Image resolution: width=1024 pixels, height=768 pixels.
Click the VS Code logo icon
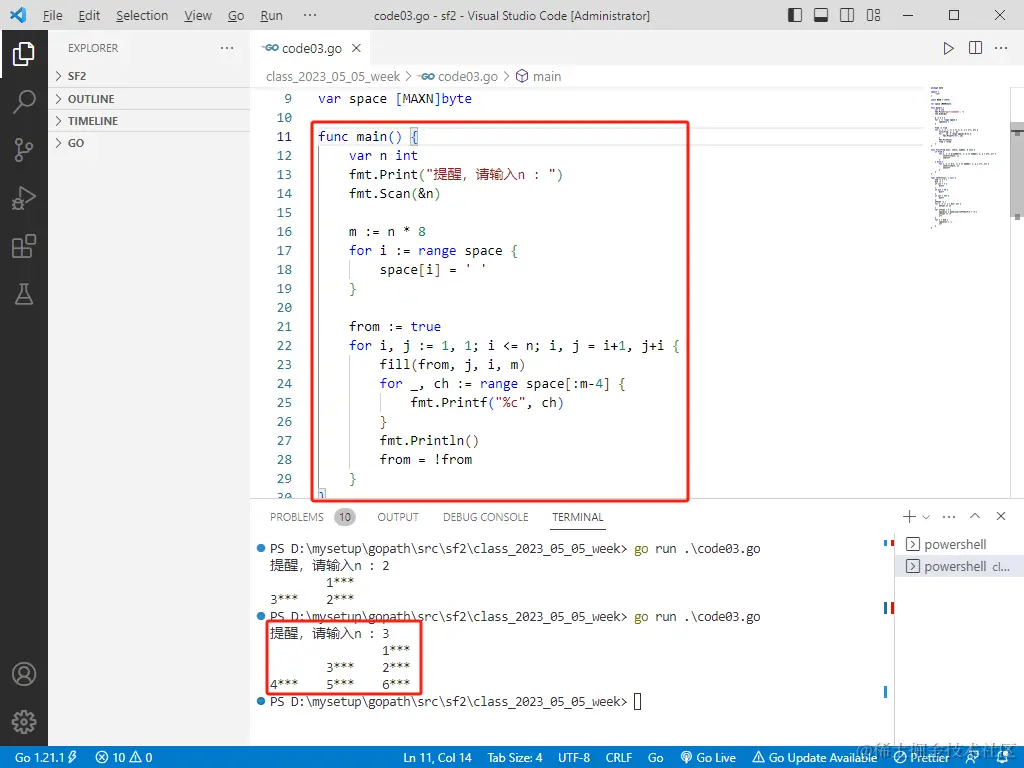18,15
